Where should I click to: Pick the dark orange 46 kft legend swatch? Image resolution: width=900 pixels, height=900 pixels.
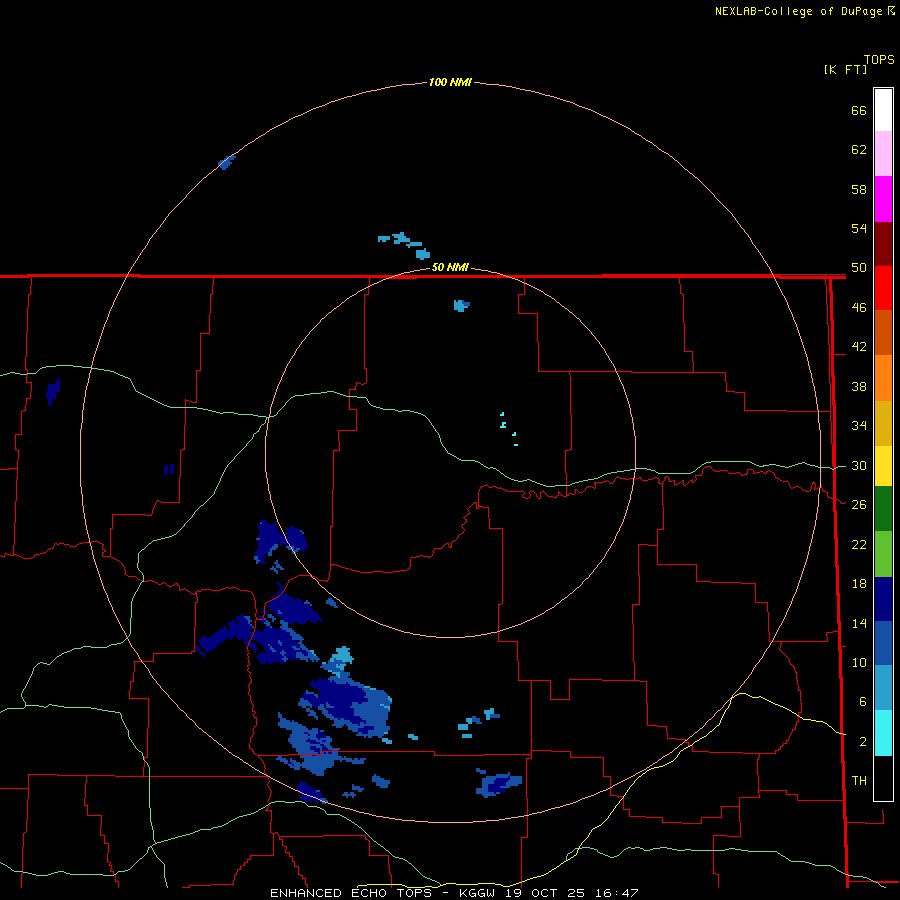[883, 333]
